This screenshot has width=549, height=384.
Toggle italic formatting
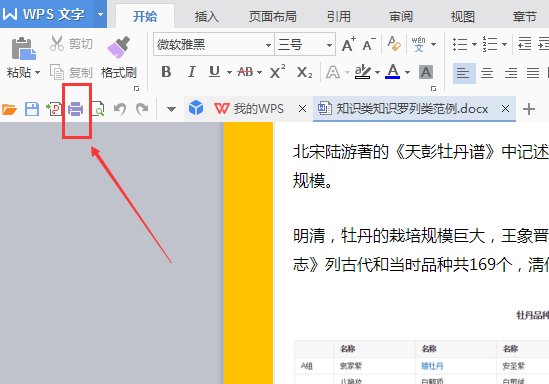(191, 72)
